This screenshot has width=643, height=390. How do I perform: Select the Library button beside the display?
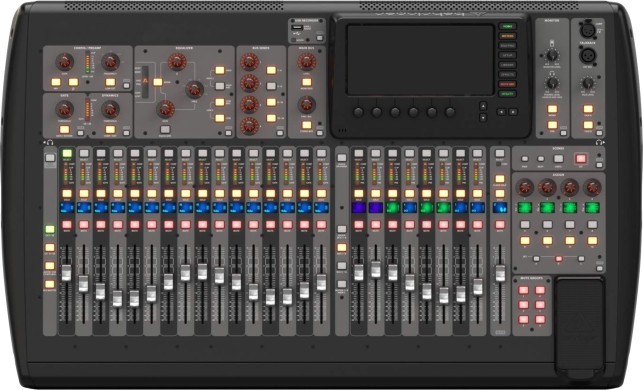507,65
